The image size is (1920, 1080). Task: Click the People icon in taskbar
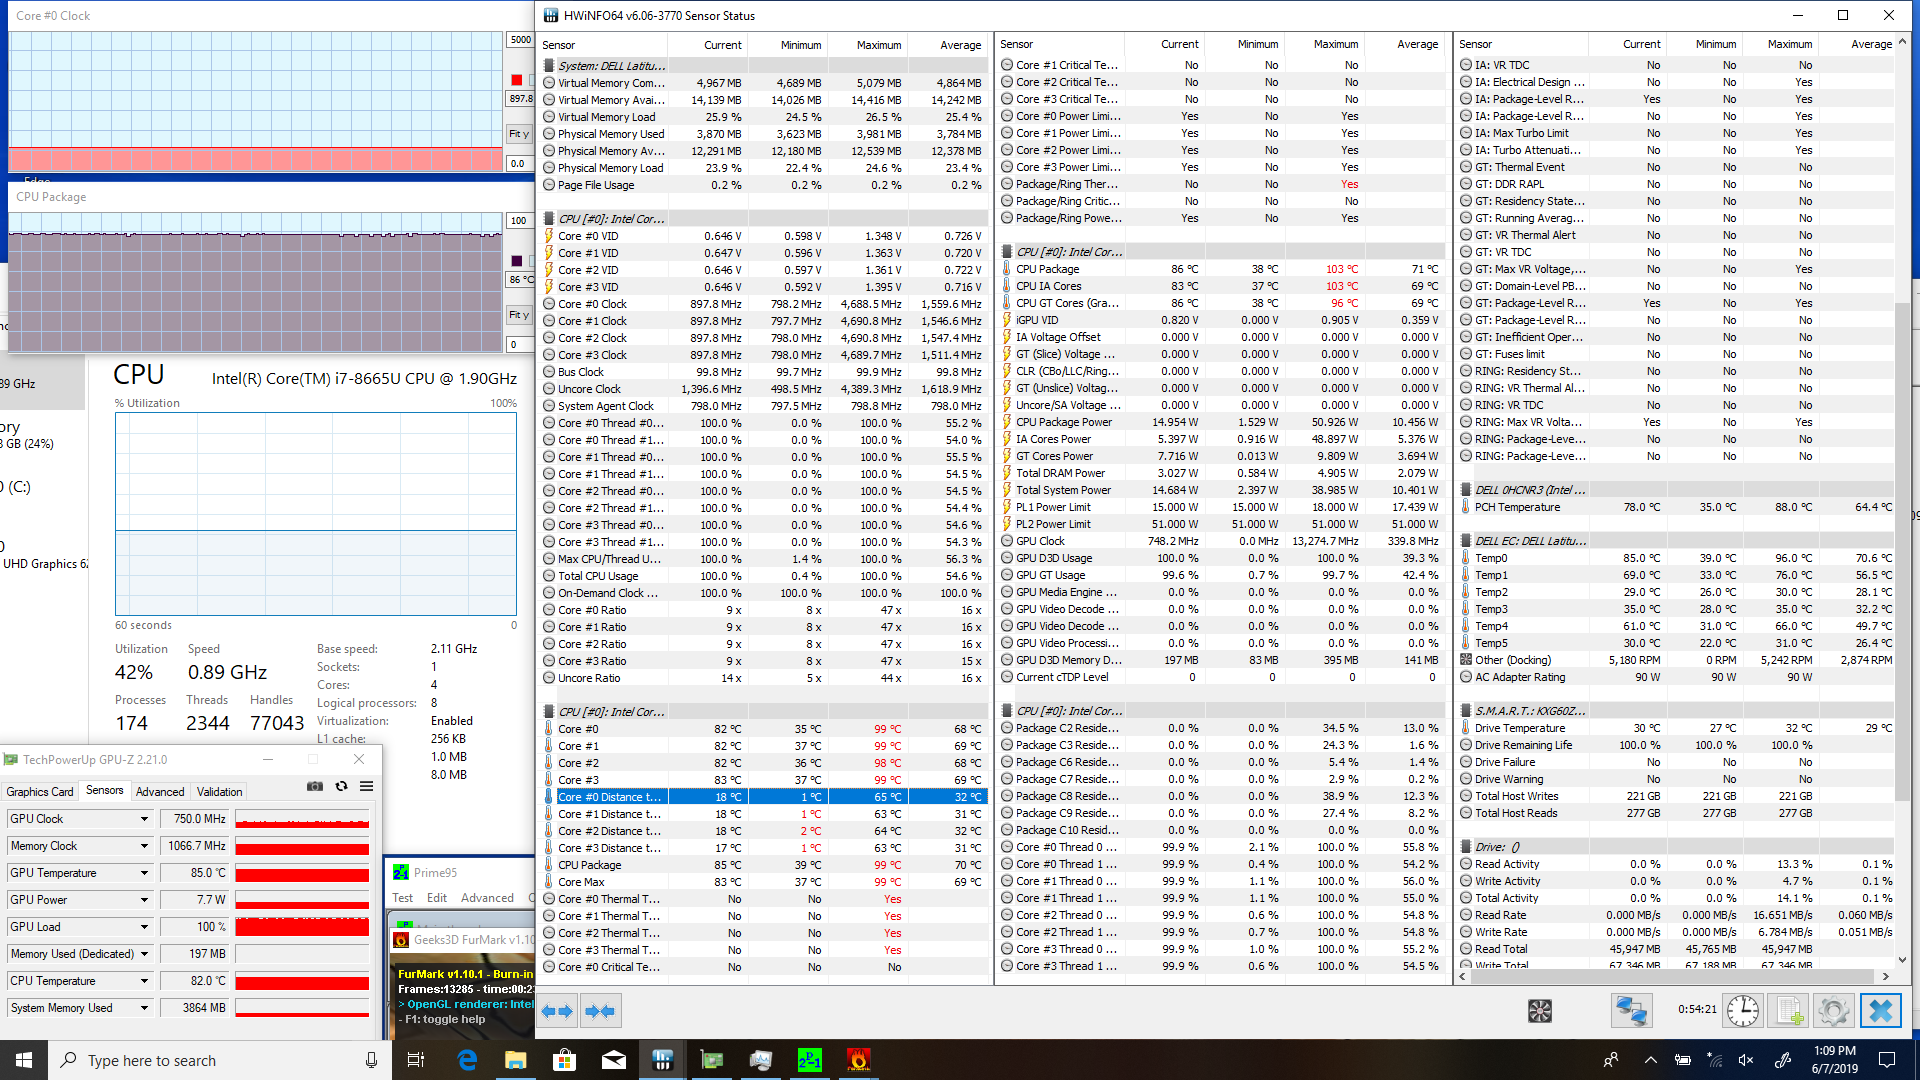pyautogui.click(x=1611, y=1060)
